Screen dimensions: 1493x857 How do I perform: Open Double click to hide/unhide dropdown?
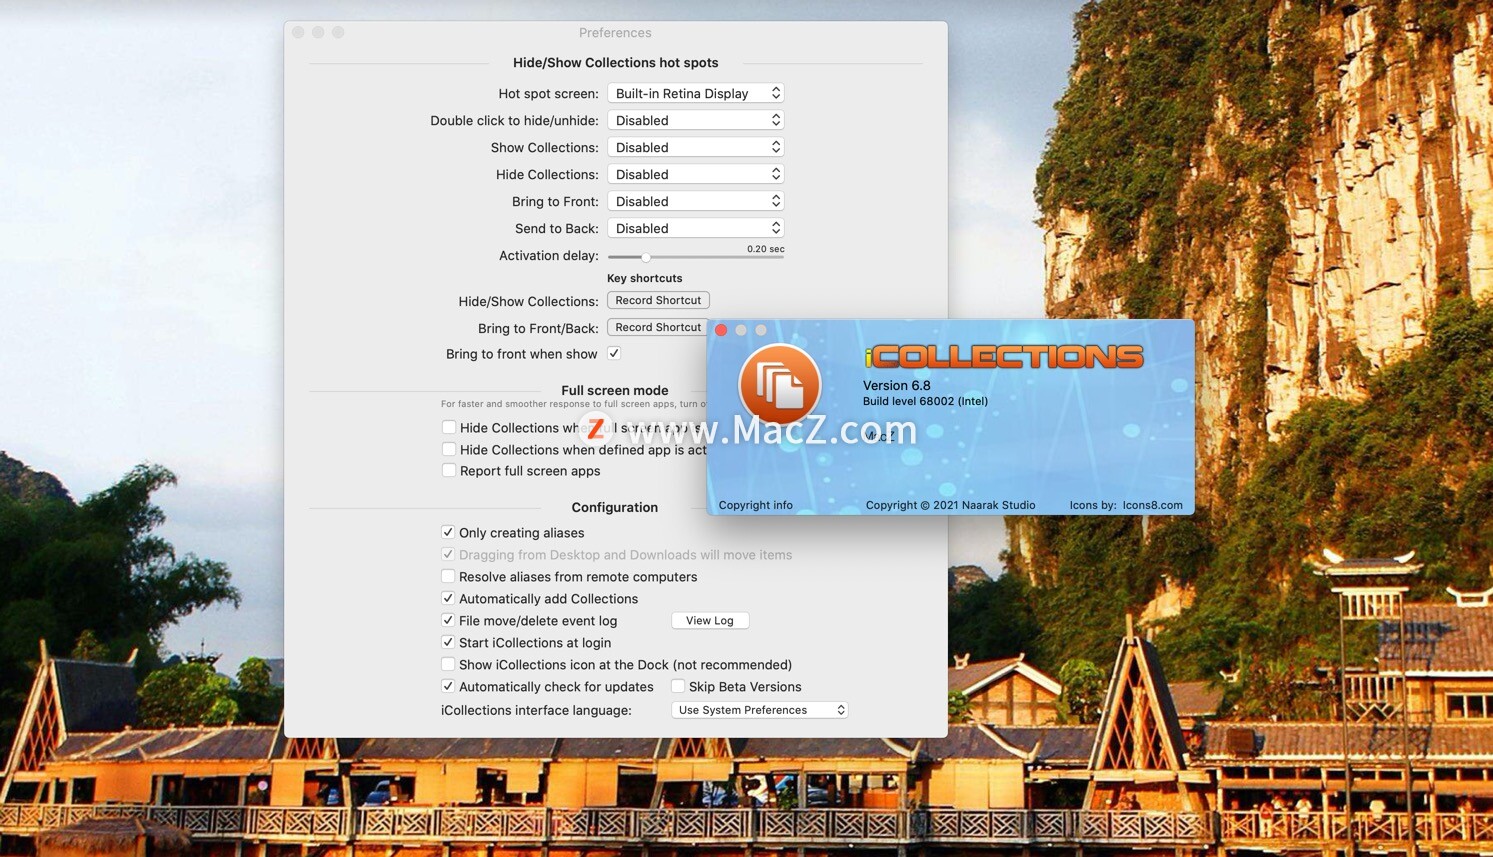click(695, 120)
